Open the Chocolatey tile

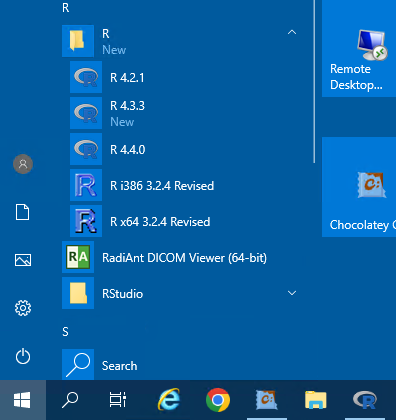pos(359,187)
